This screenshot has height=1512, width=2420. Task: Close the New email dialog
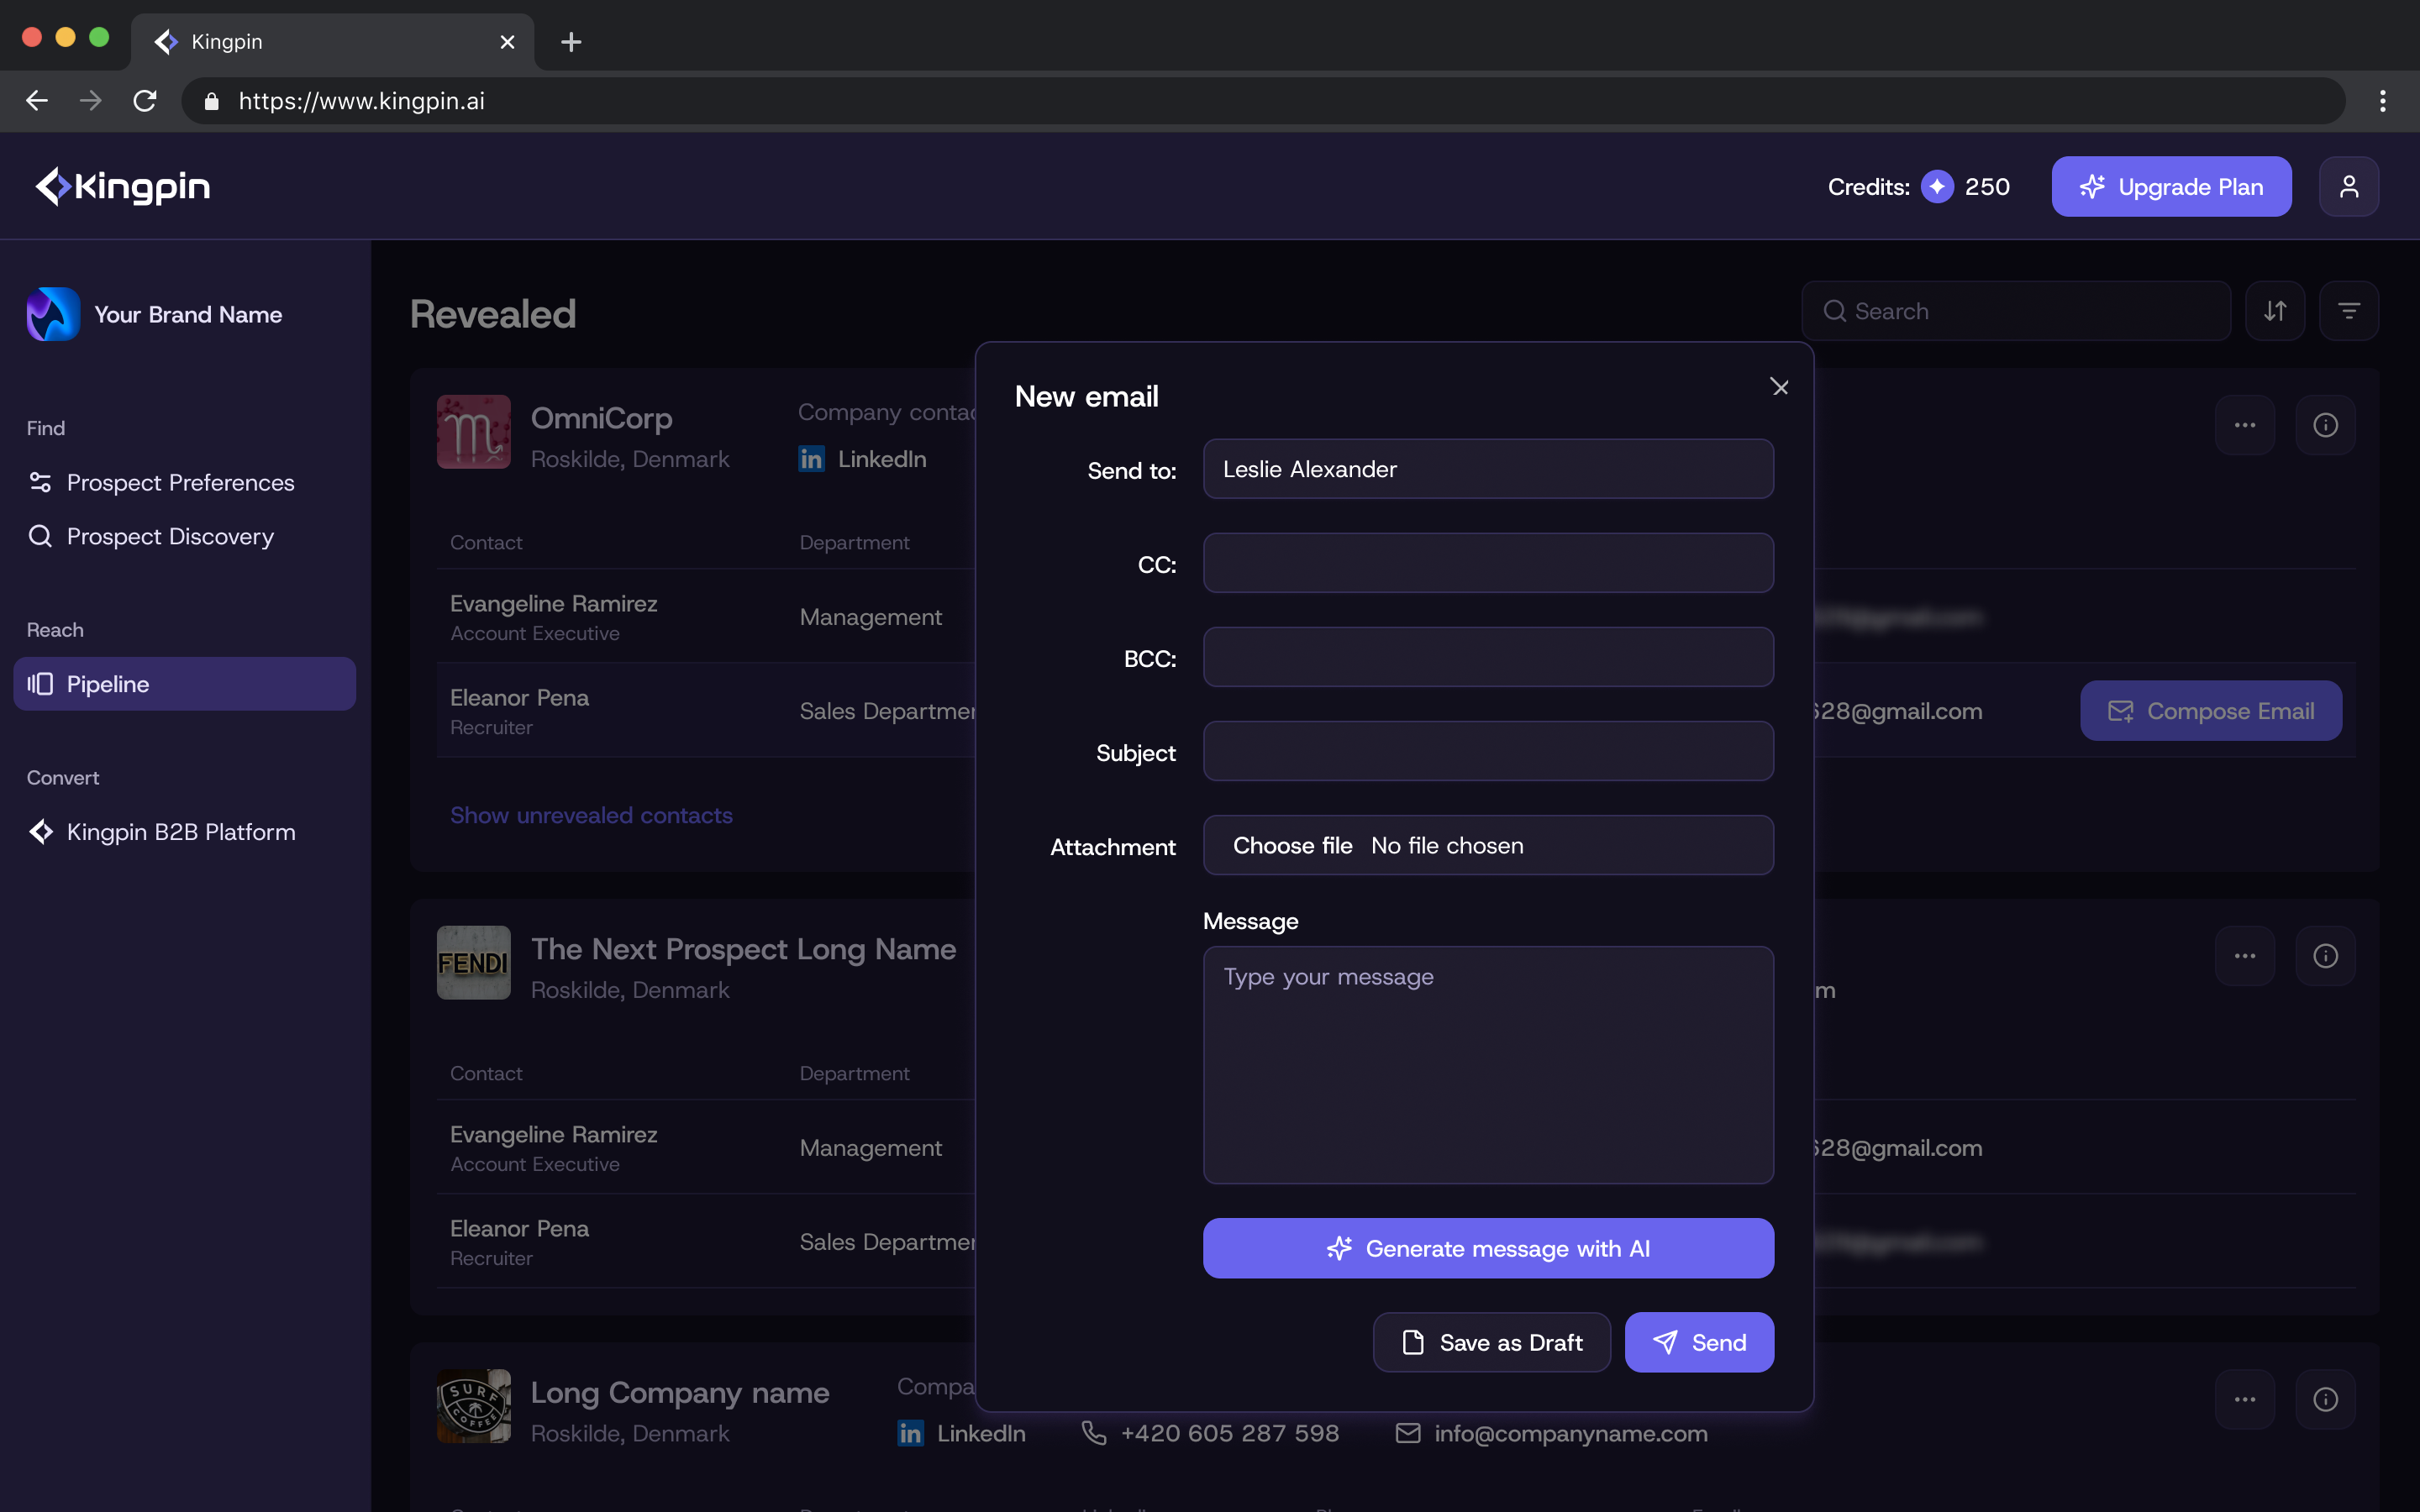coord(1779,387)
